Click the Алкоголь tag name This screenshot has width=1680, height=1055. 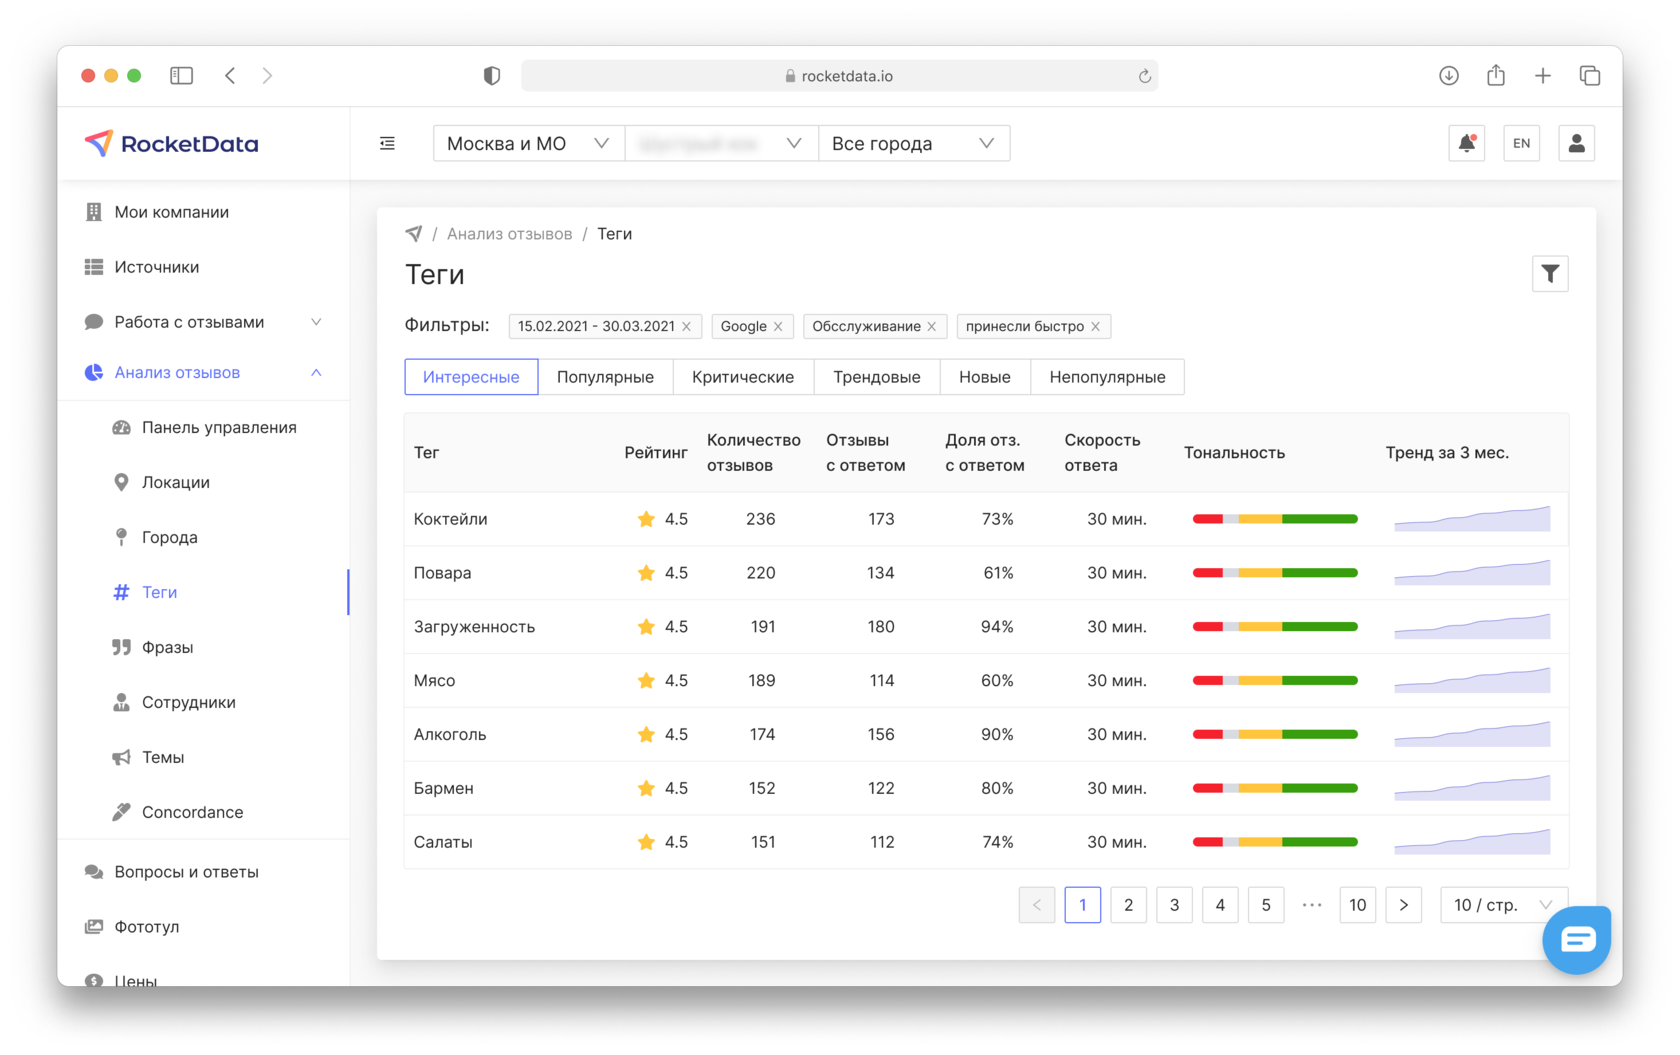[450, 734]
